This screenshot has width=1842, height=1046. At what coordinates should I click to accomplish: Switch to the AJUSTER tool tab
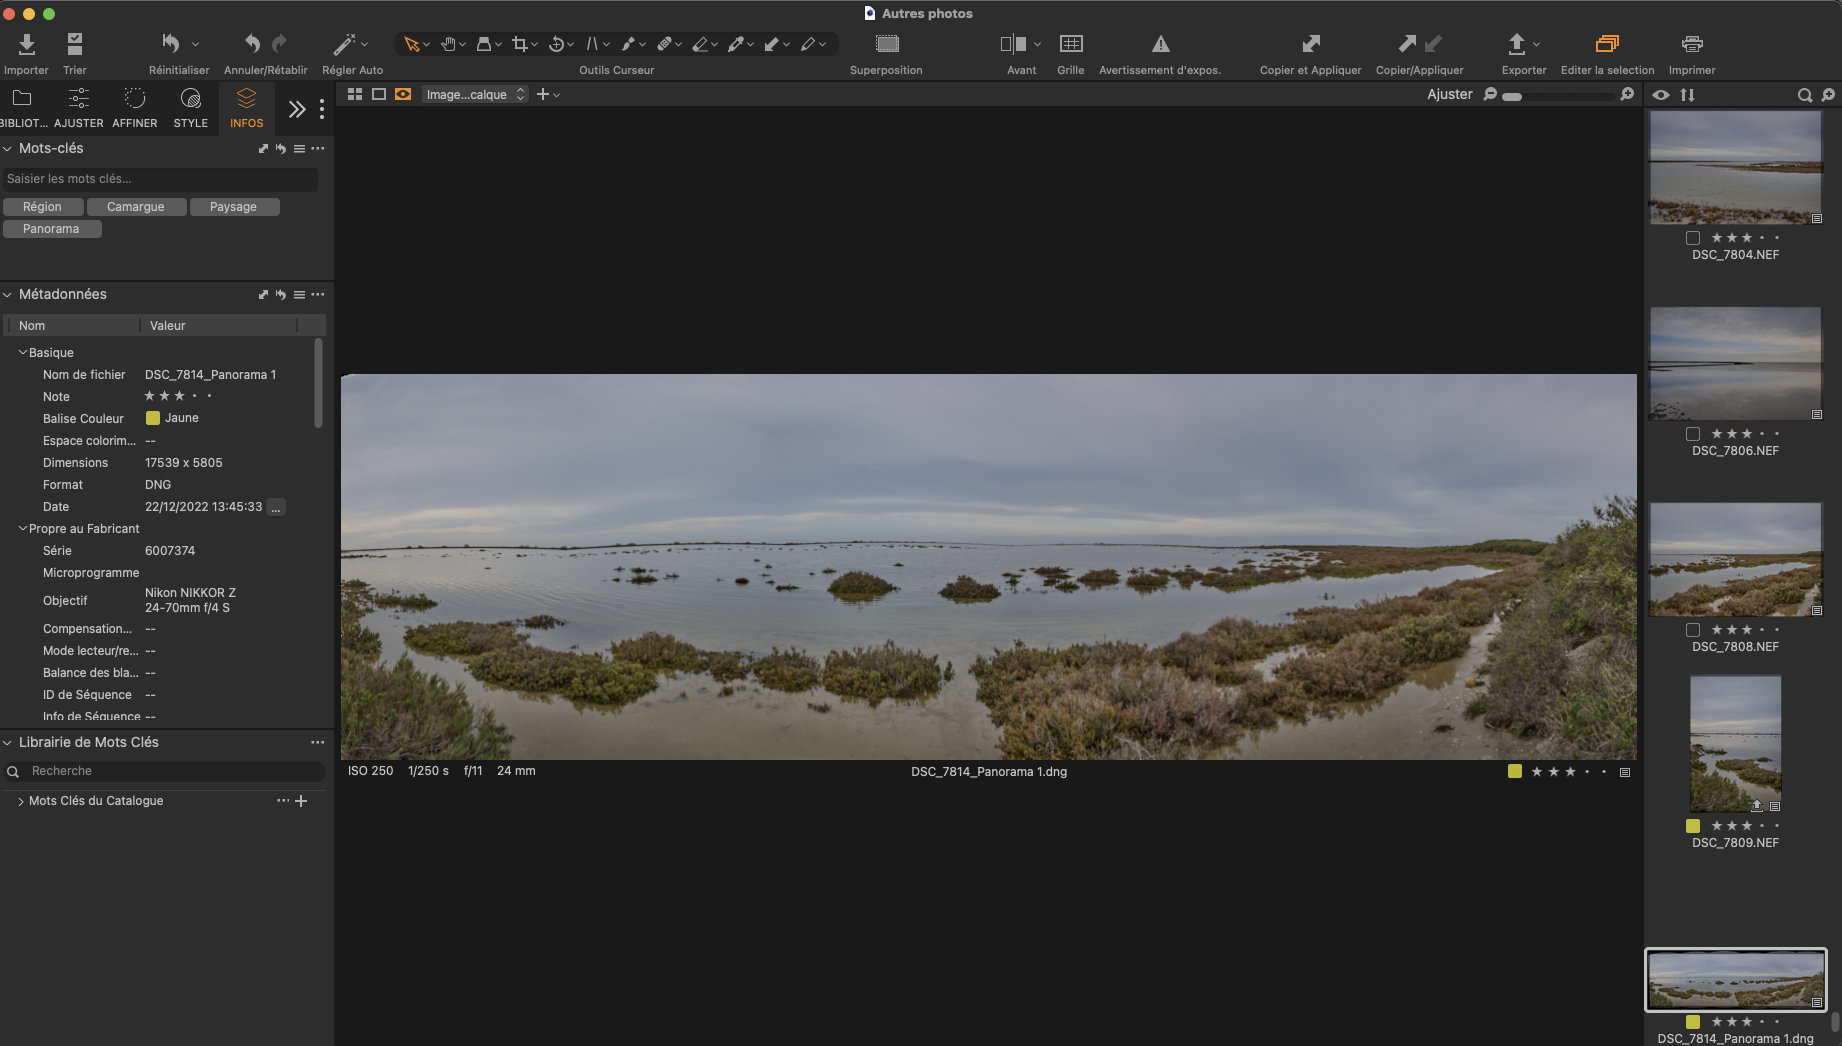[x=78, y=108]
